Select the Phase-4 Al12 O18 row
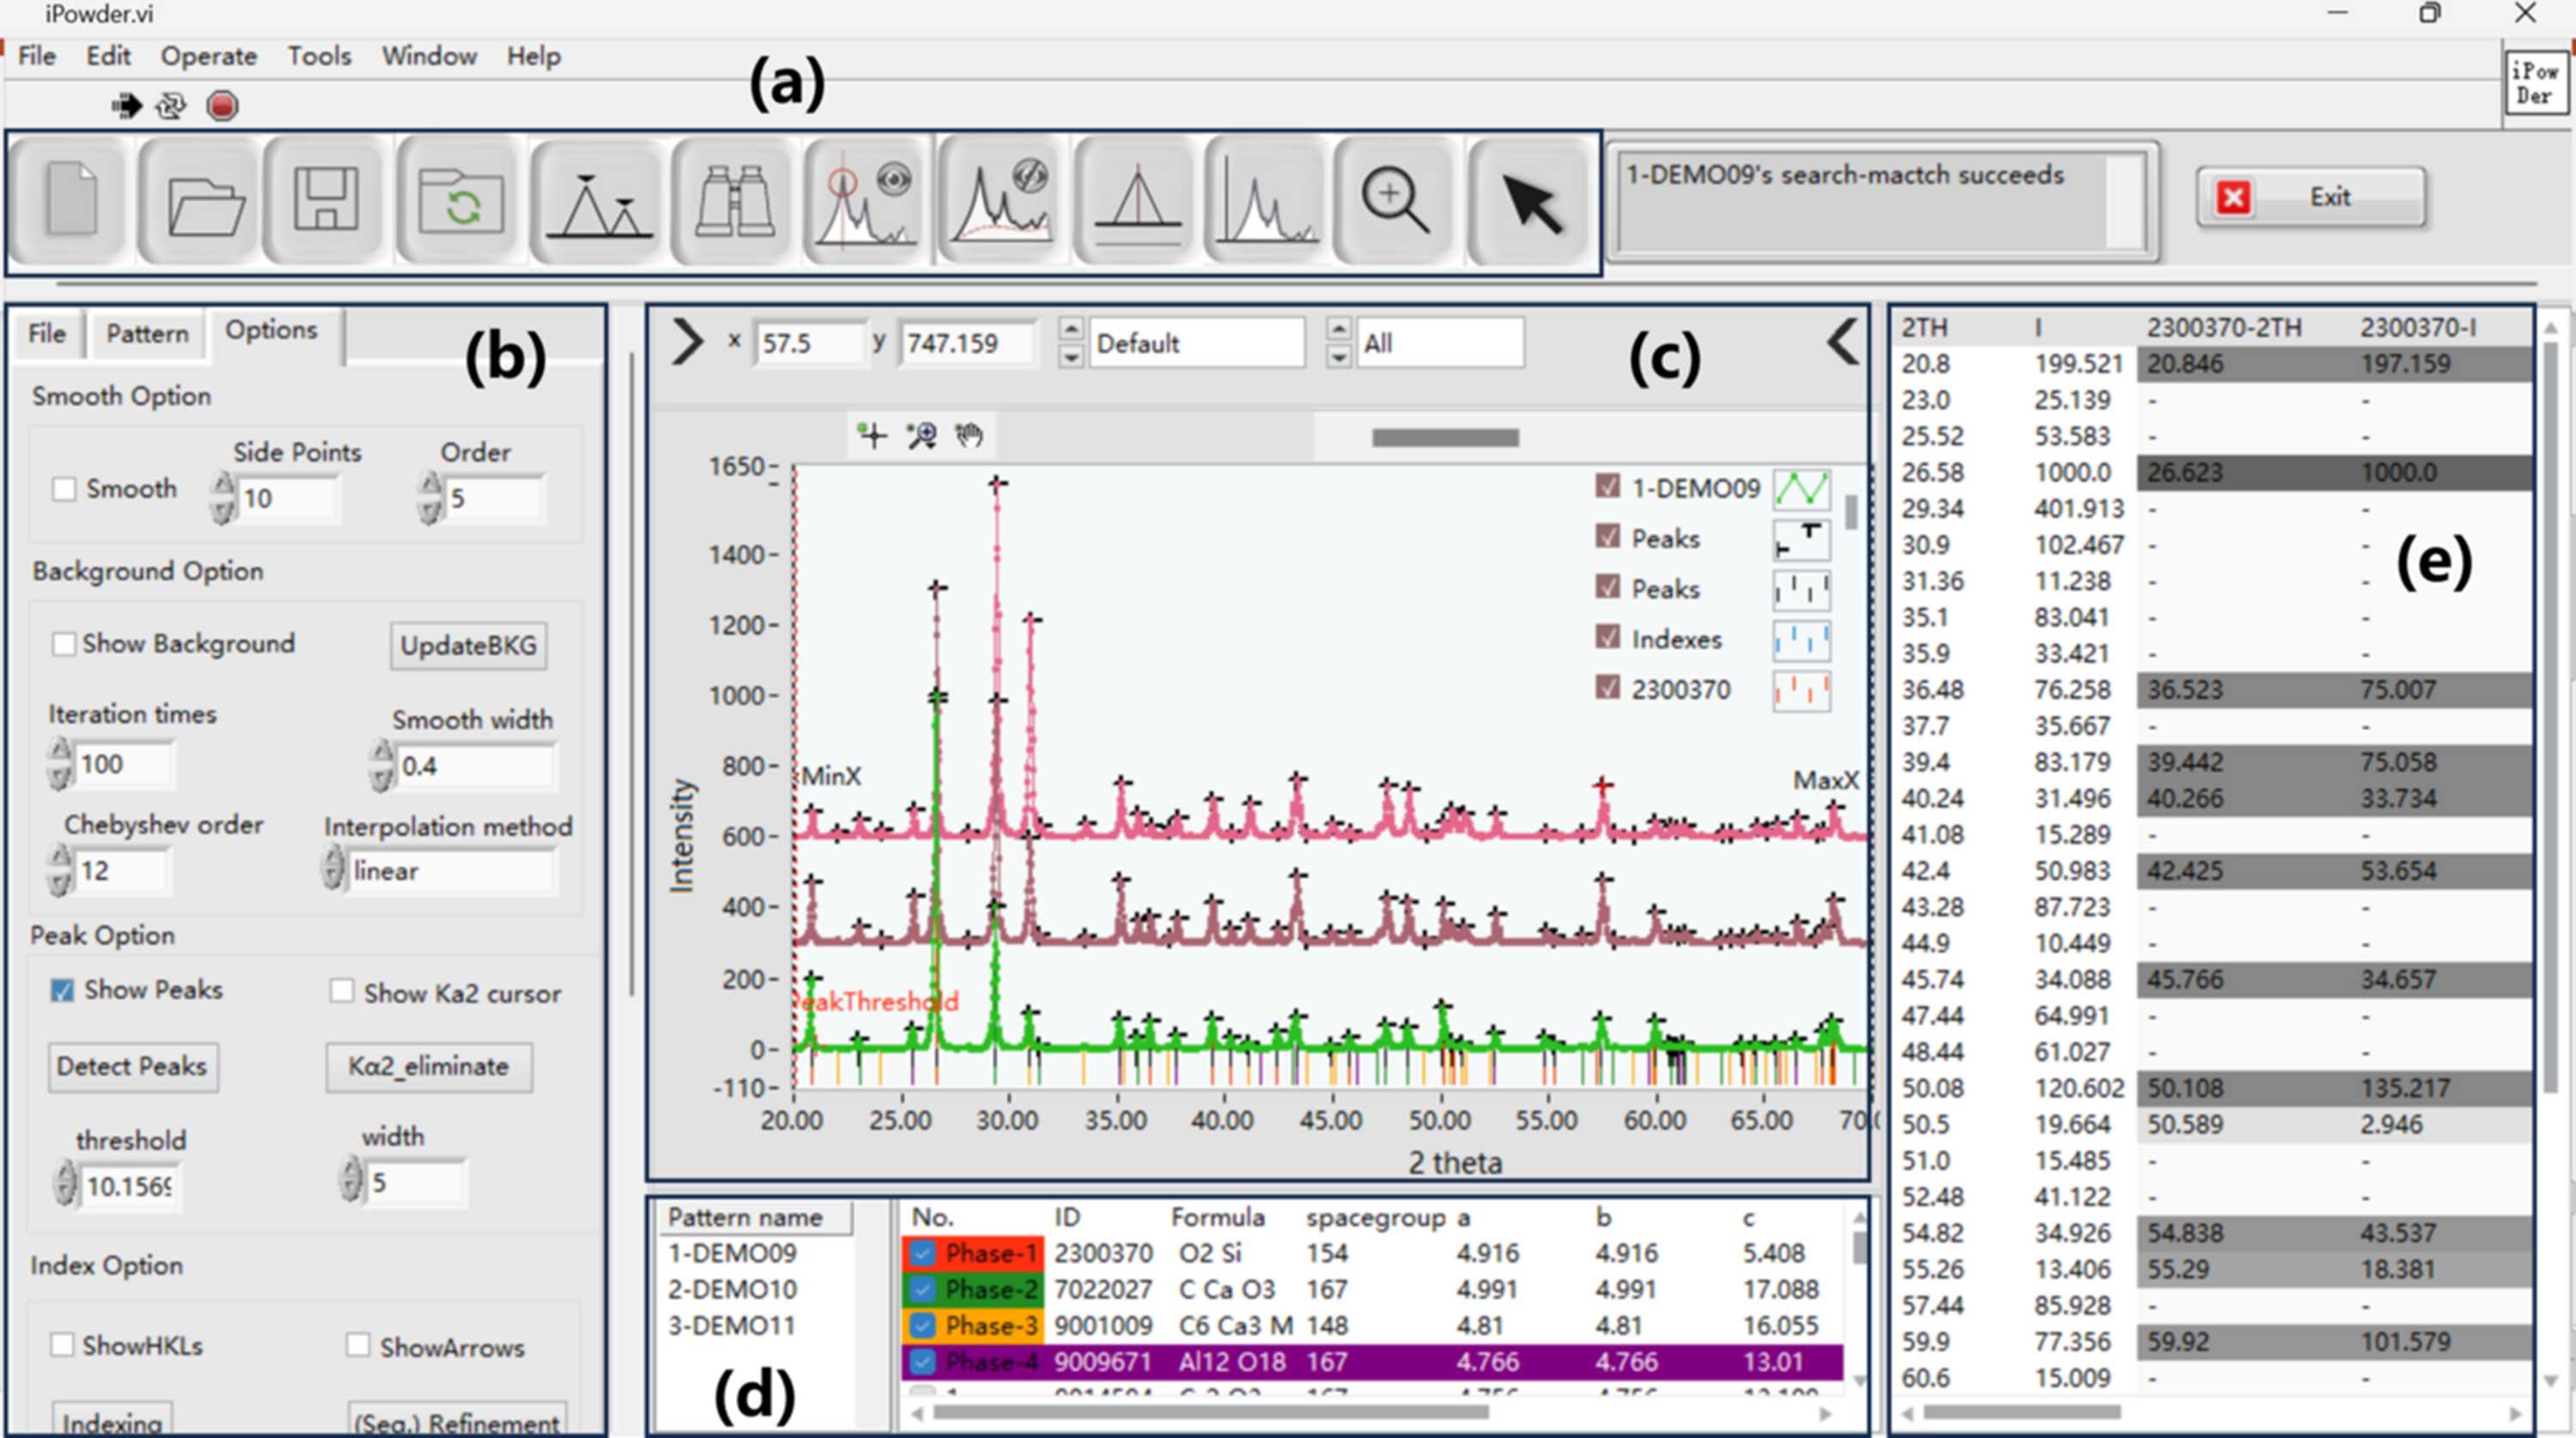2576x1438 pixels. point(1372,1362)
